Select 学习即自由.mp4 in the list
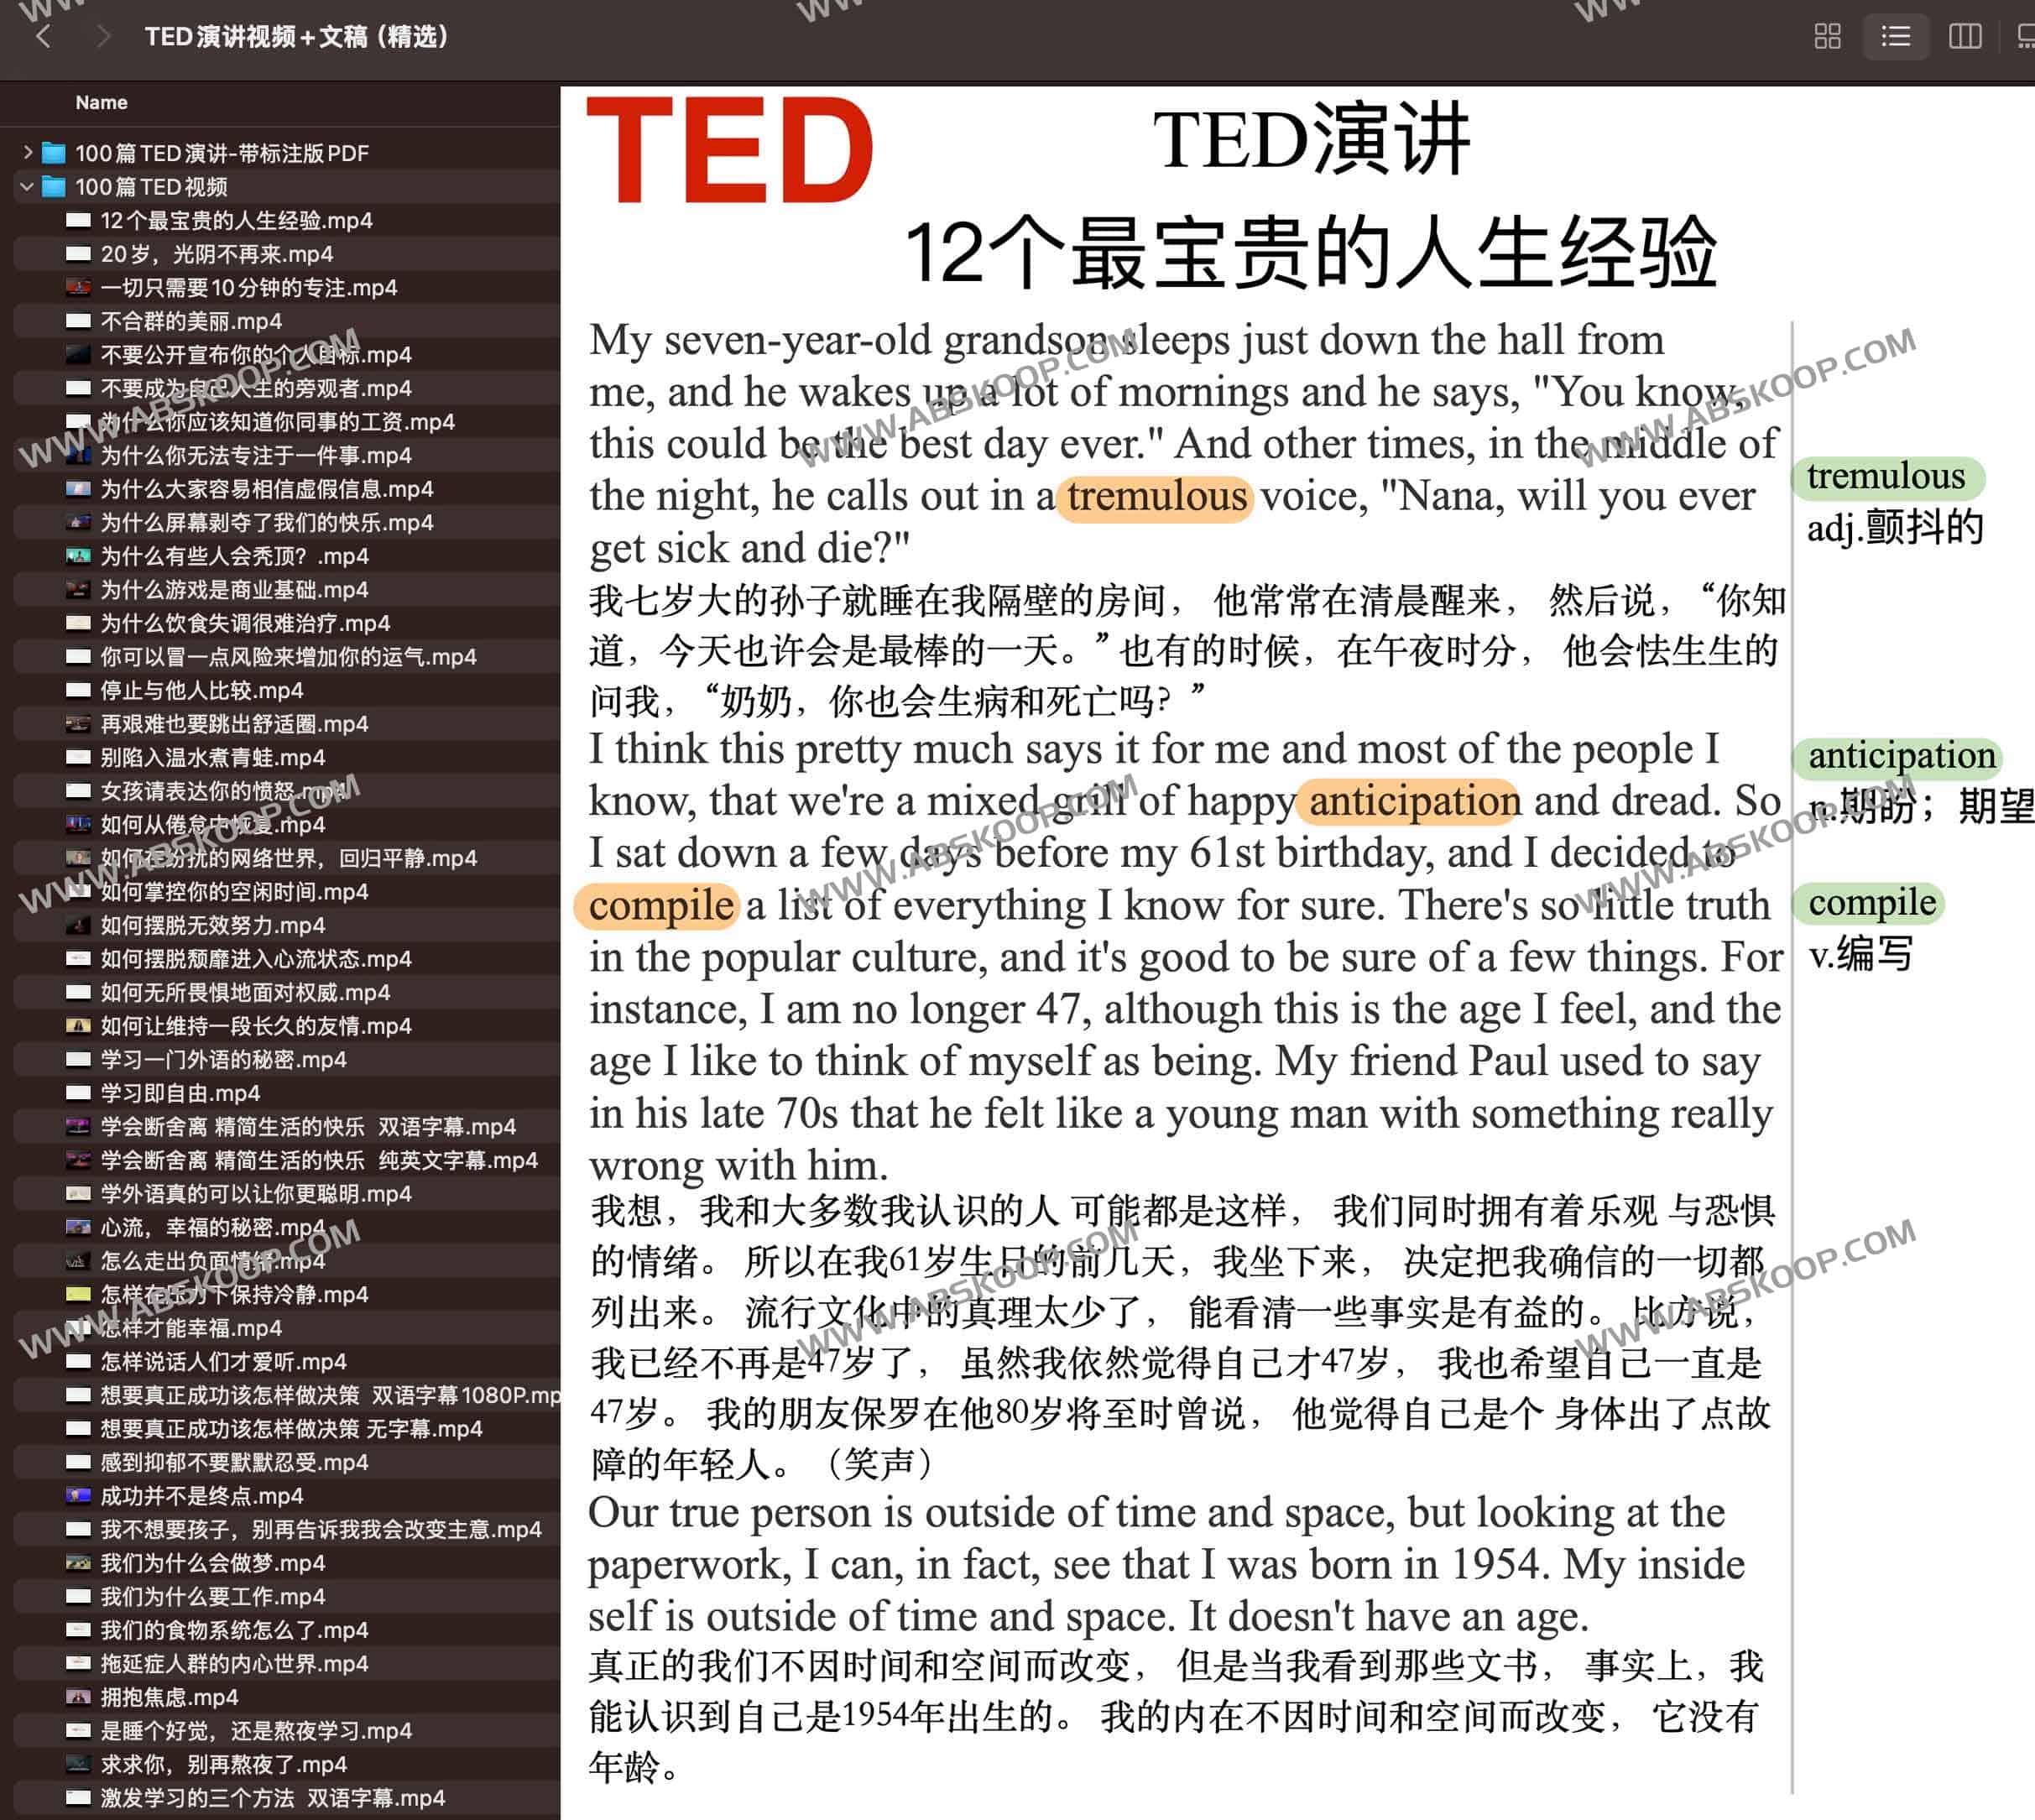Image resolution: width=2035 pixels, height=1820 pixels. click(180, 1093)
